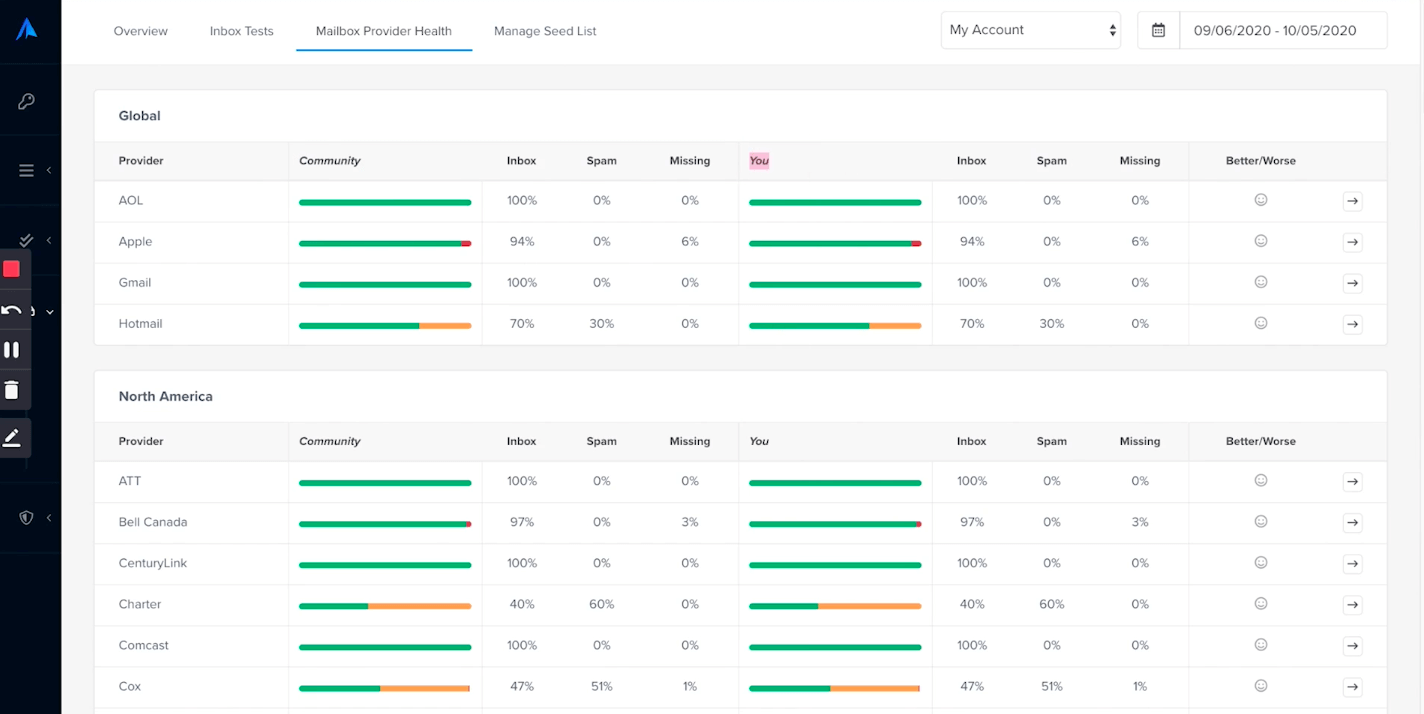Click the Community 30% Spam value for Hotmail
Viewport: 1424px width, 714px height.
coord(602,323)
